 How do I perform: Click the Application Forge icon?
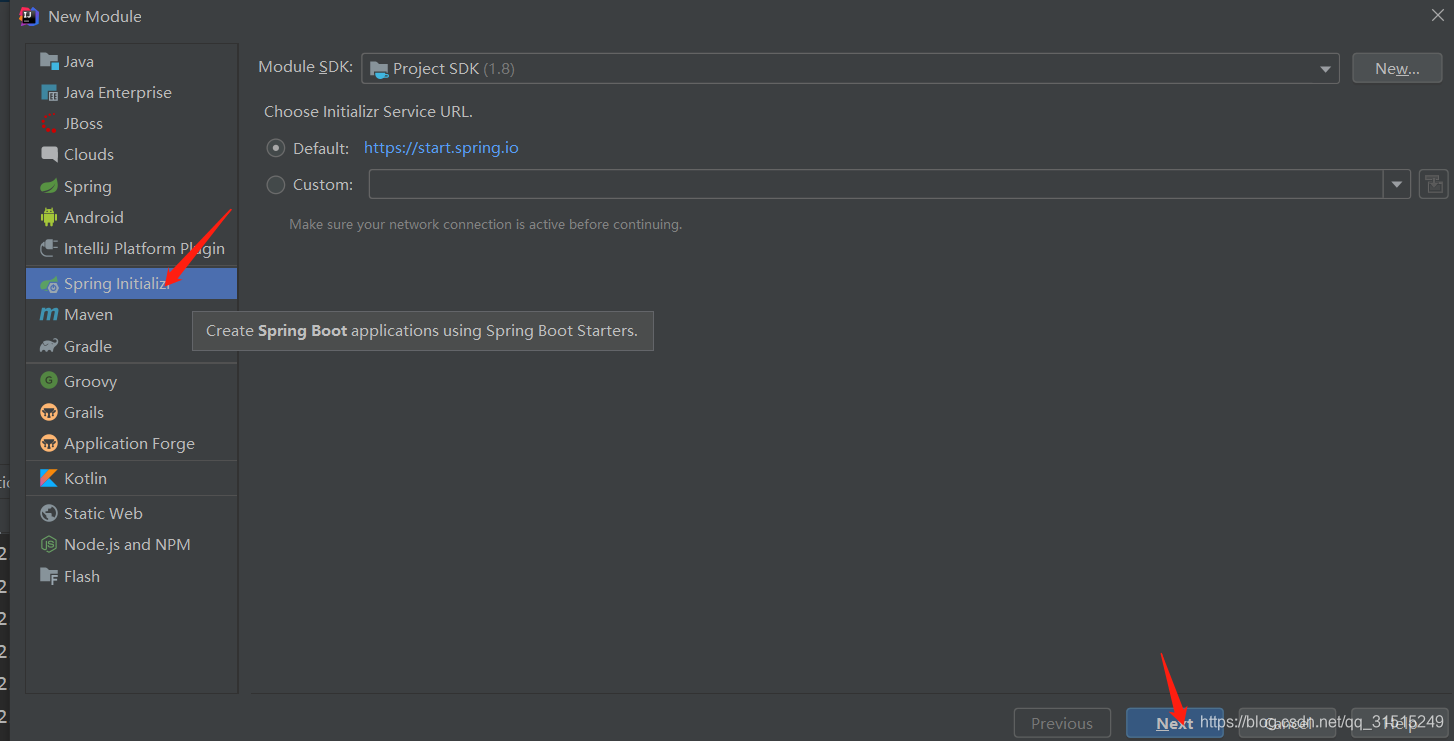click(x=49, y=443)
